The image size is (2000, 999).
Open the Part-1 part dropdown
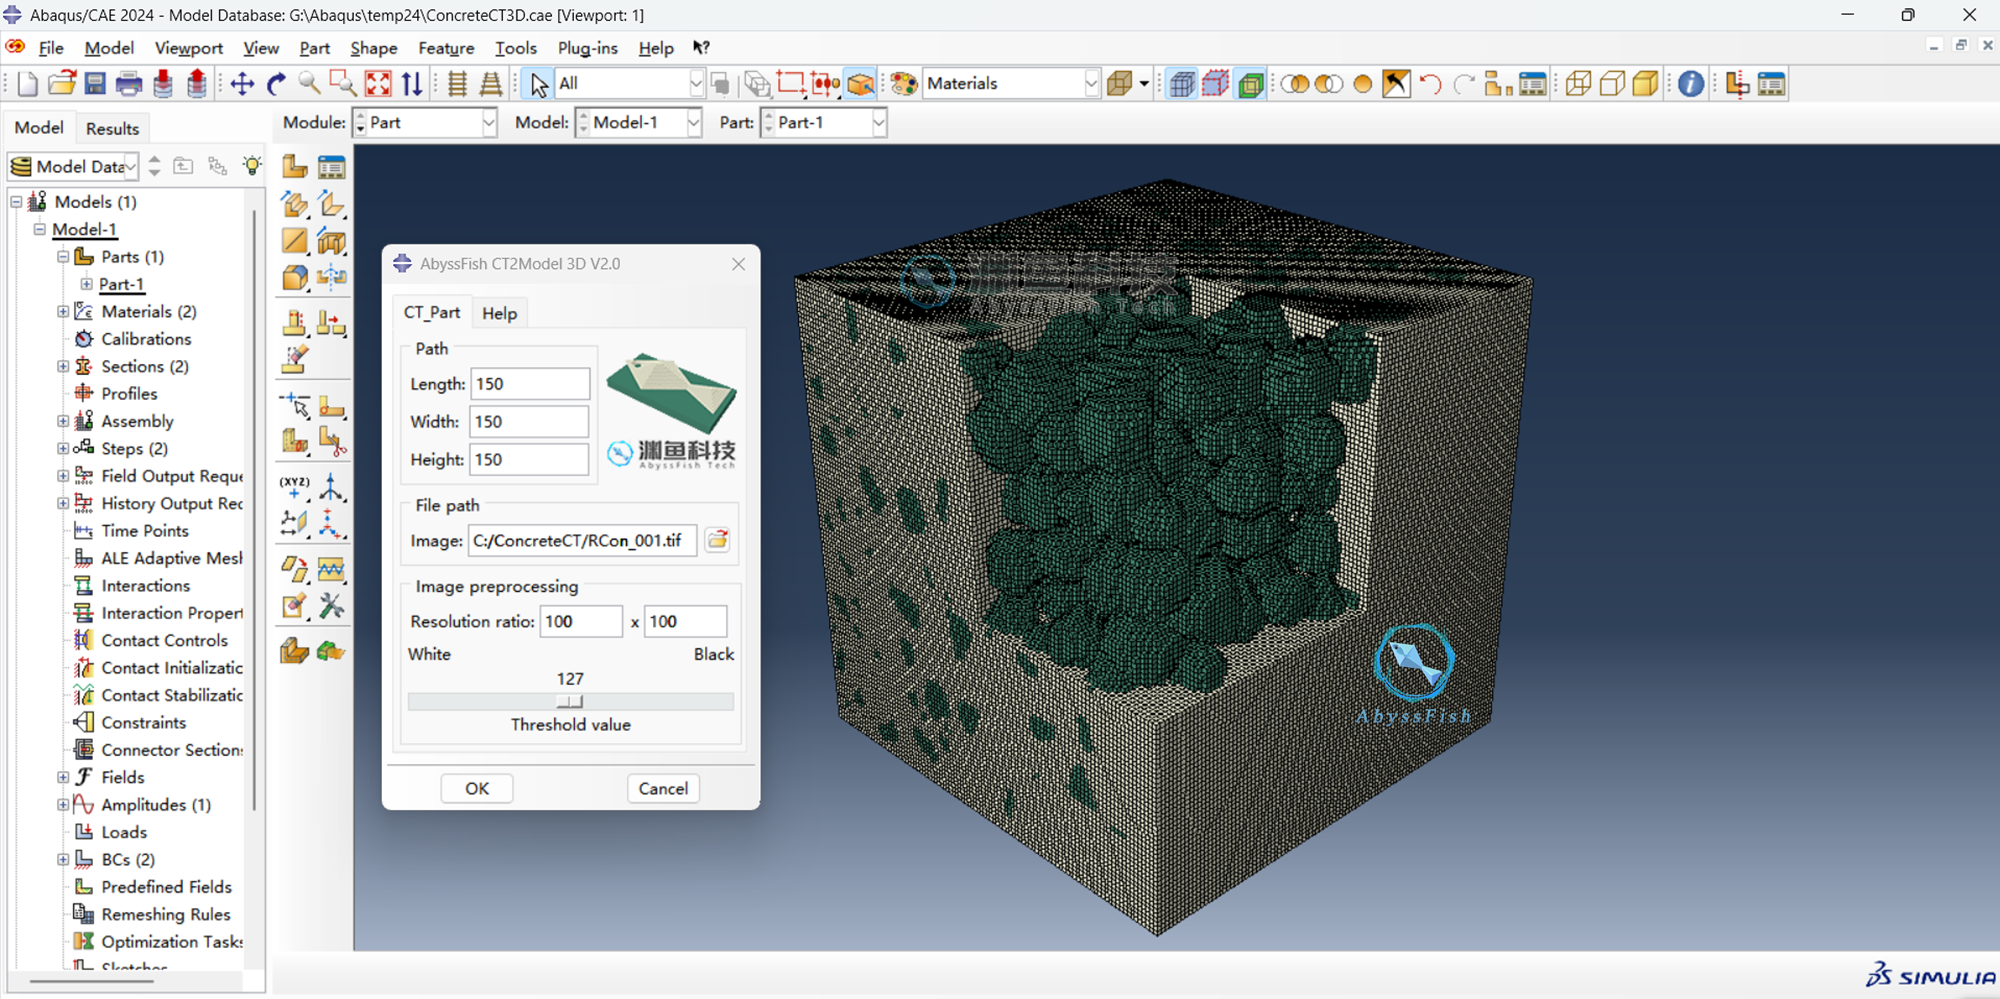coord(879,123)
